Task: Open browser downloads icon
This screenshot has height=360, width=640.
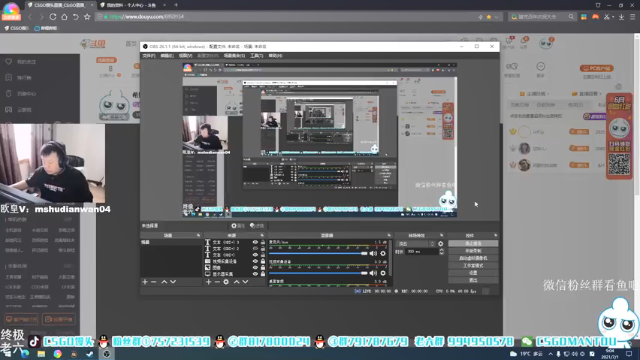Action: click(621, 17)
